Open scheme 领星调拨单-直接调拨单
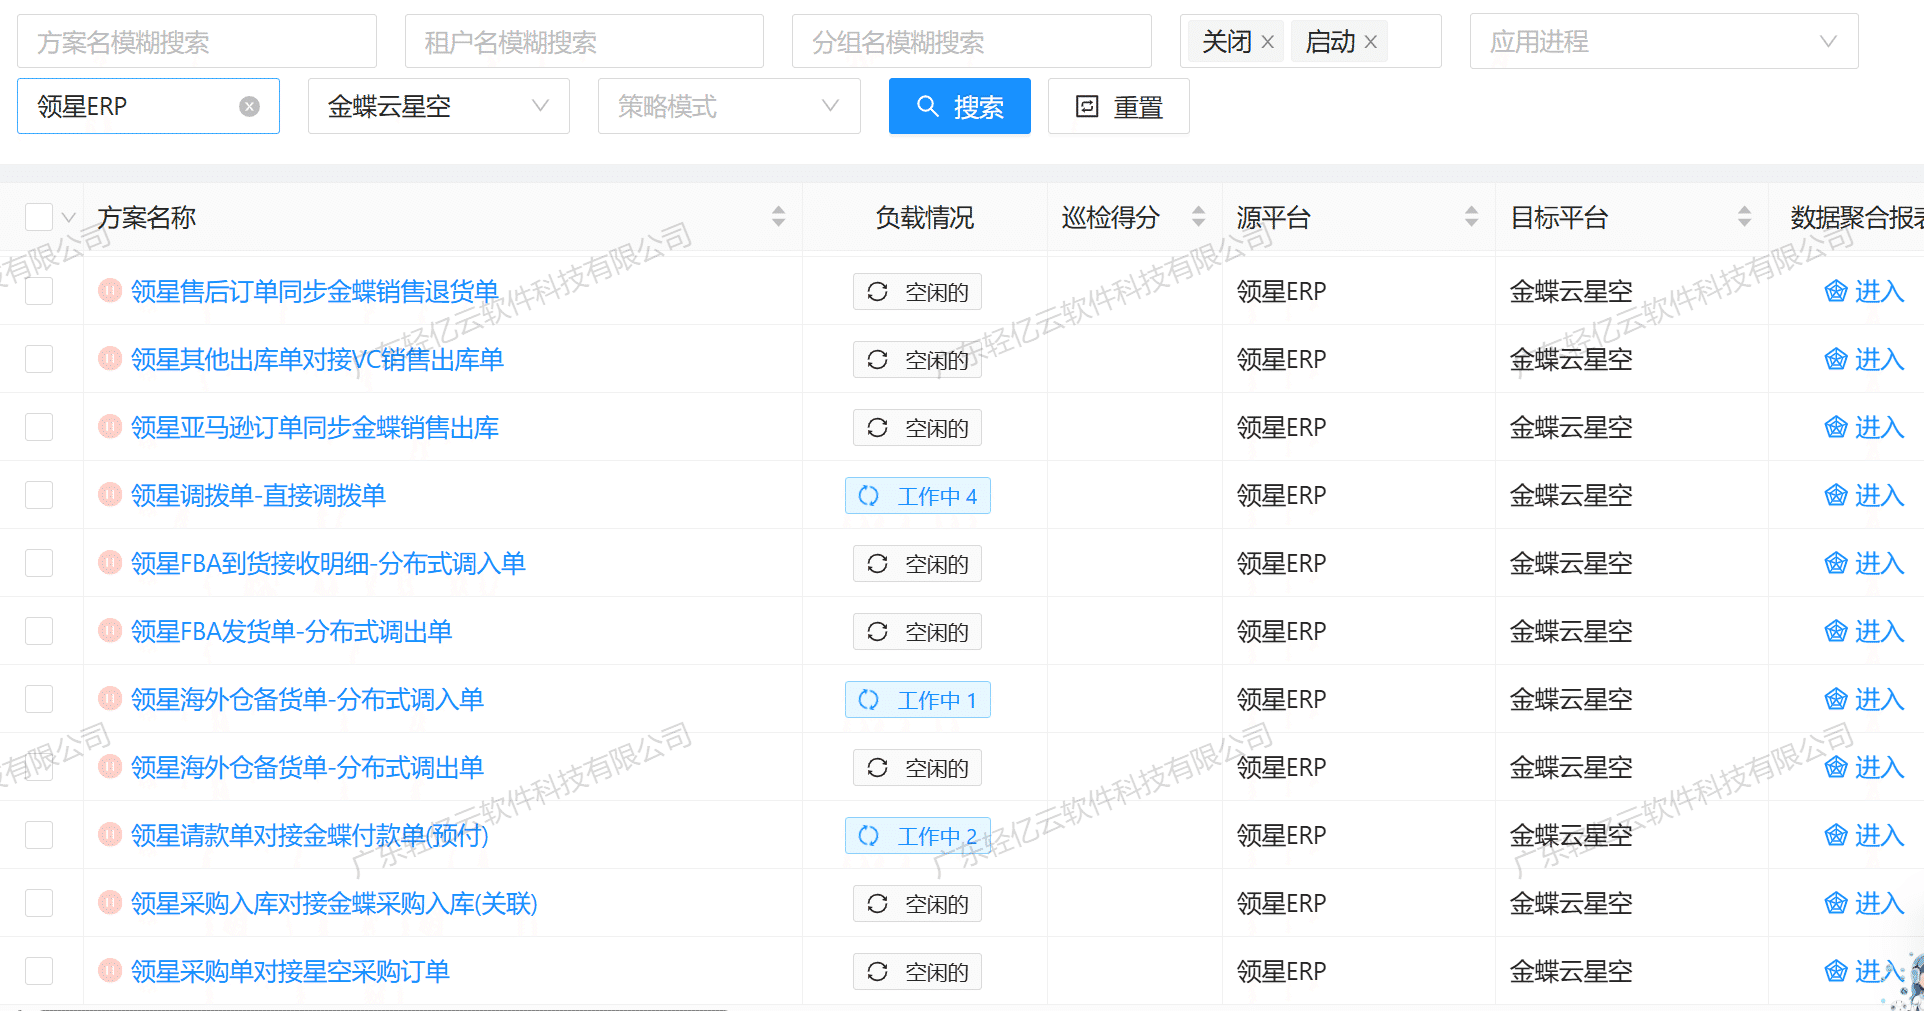The width and height of the screenshot is (1924, 1011). click(x=258, y=495)
